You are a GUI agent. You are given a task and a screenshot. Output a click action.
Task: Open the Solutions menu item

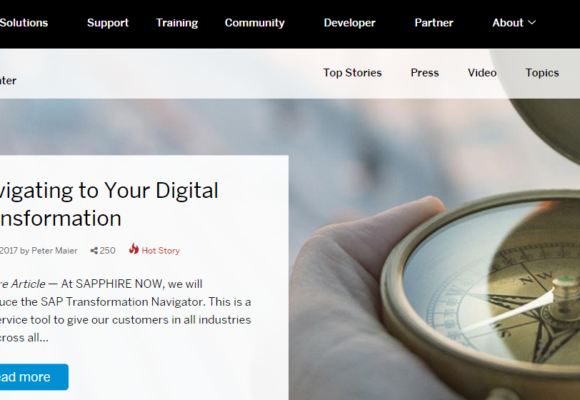coord(24,23)
